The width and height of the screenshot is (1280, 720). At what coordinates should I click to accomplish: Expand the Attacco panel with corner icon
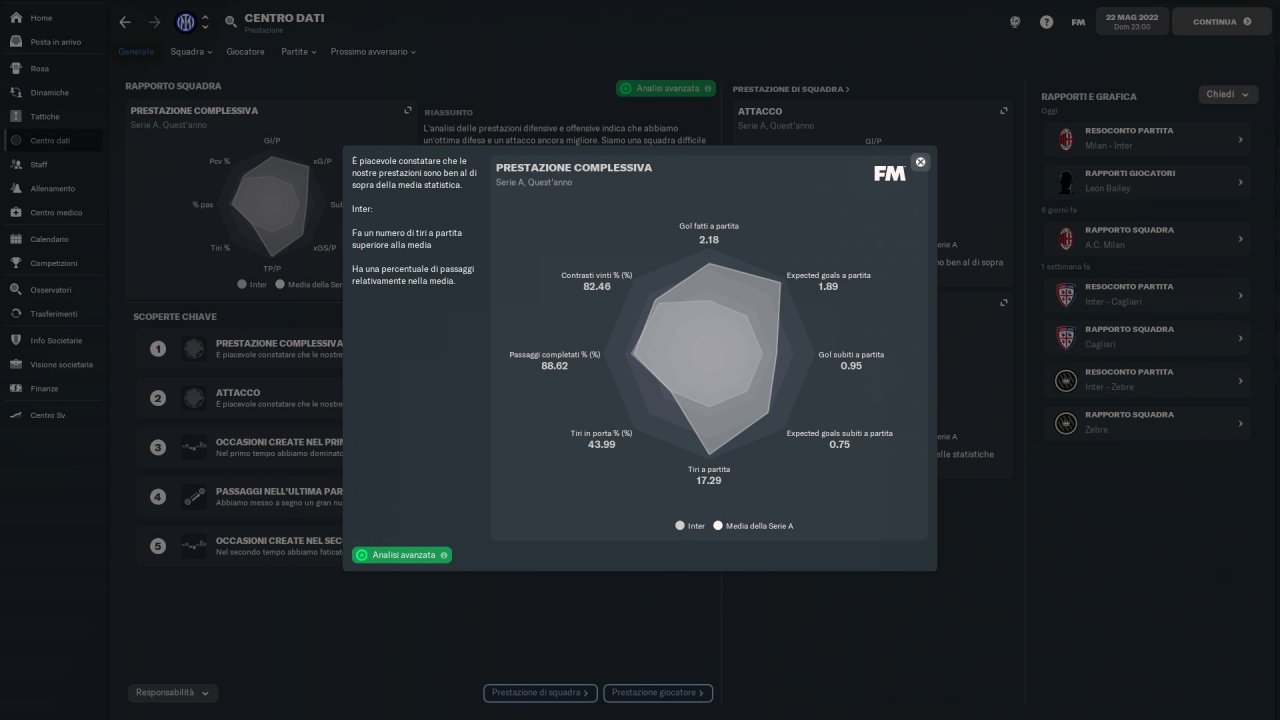click(x=1004, y=111)
